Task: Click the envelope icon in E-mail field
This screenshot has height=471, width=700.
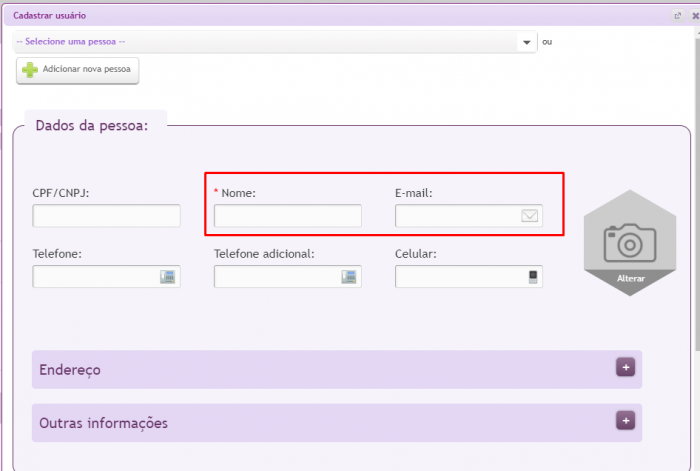Action: pos(530,216)
